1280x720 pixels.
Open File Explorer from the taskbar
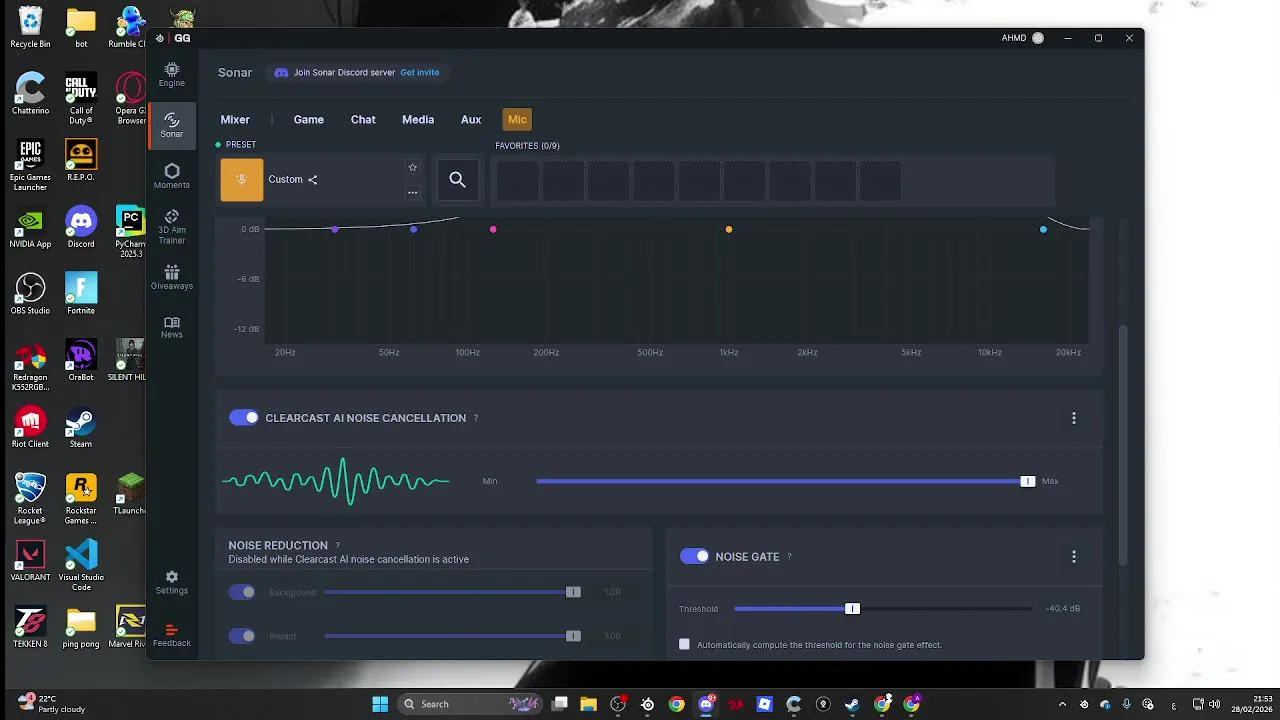pyautogui.click(x=589, y=704)
